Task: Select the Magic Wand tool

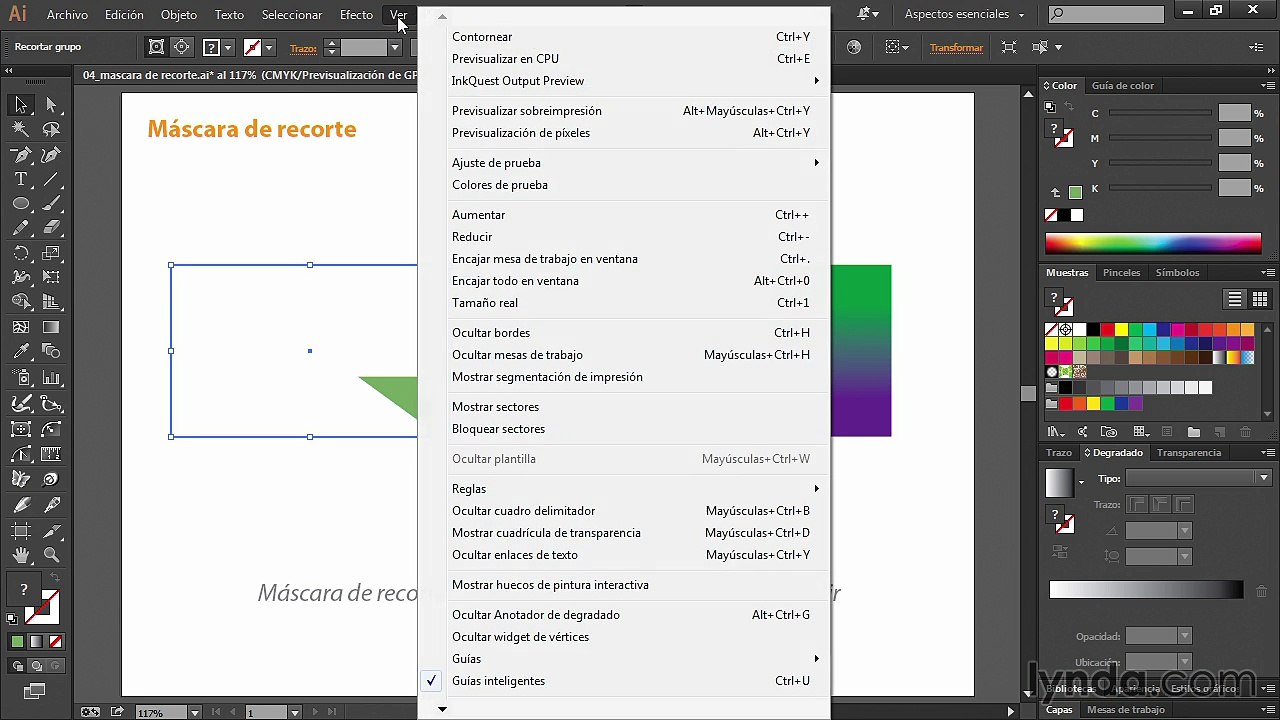Action: (x=21, y=129)
